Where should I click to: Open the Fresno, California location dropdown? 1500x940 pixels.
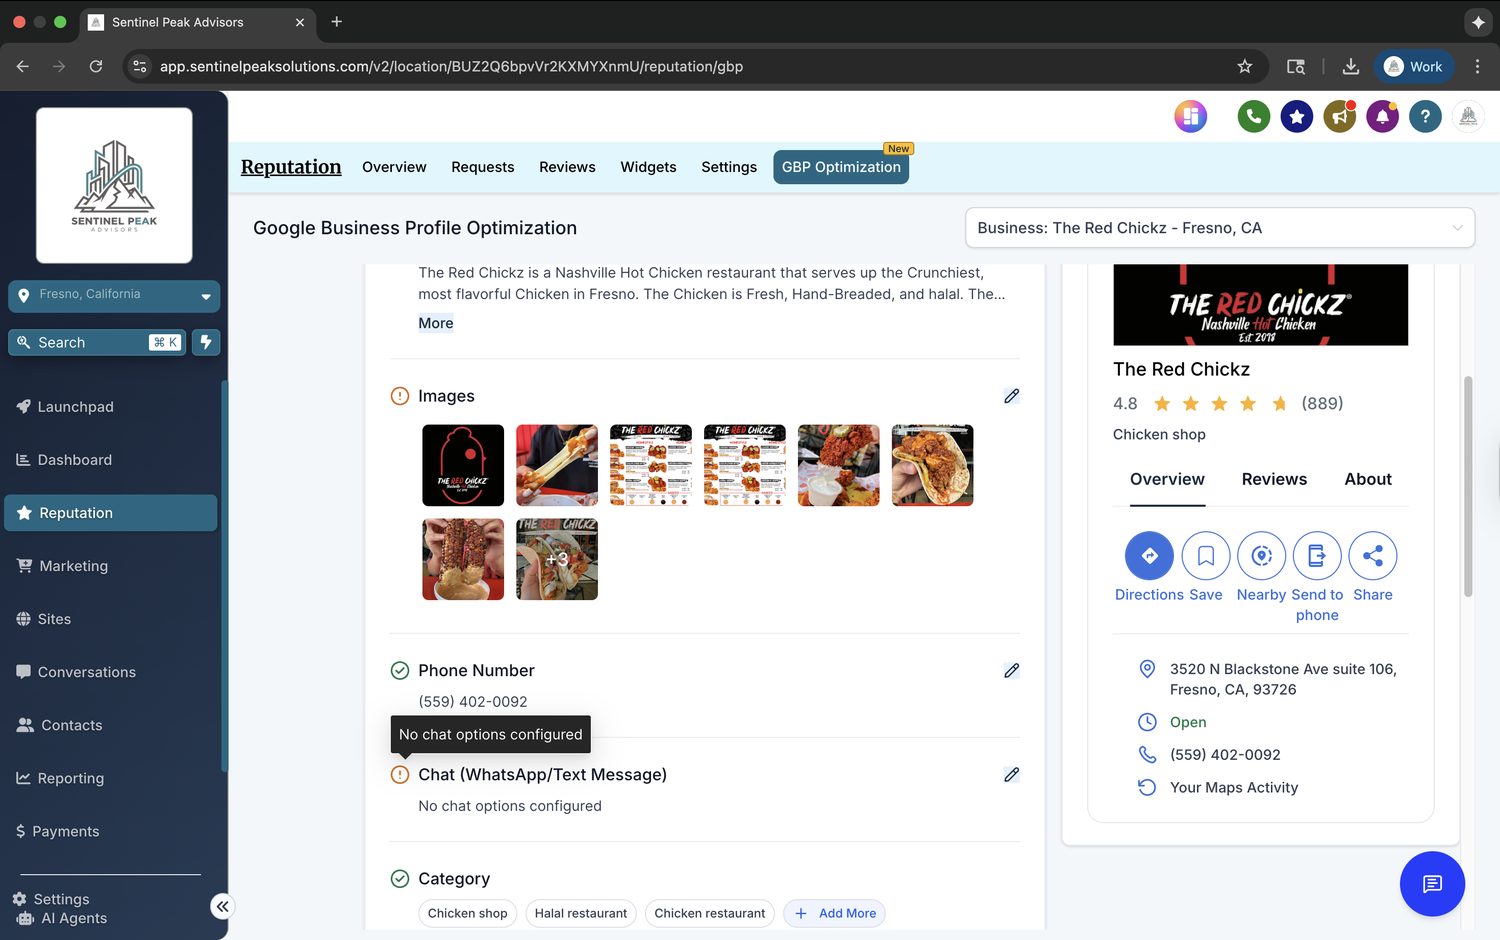[114, 296]
